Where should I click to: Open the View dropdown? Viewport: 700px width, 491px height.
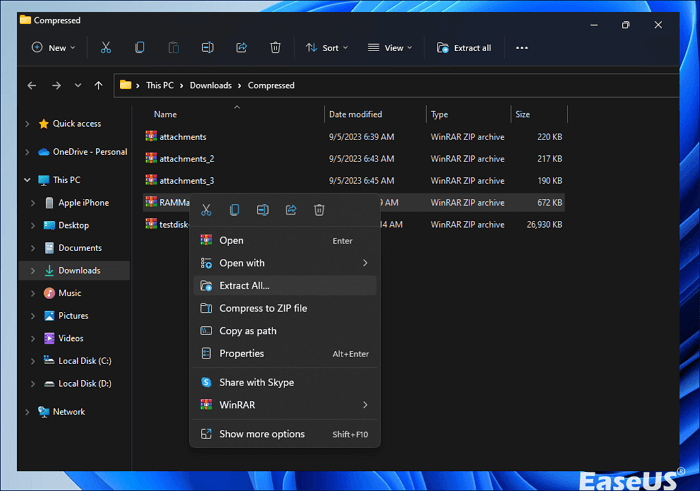[x=390, y=47]
